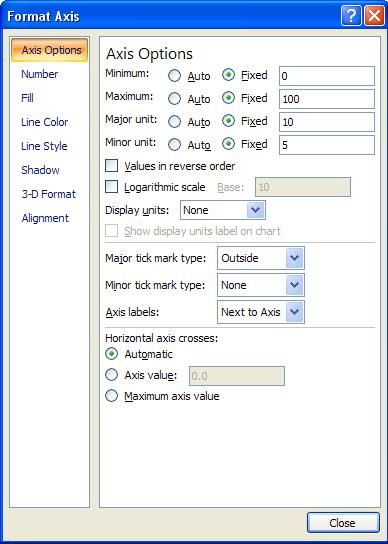Image resolution: width=388 pixels, height=544 pixels.
Task: Set Minimum to Auto
Action: pyautogui.click(x=174, y=76)
